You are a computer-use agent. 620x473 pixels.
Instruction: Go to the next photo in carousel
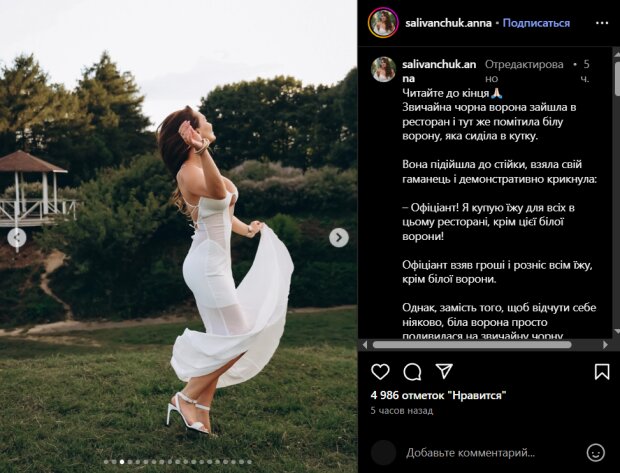pyautogui.click(x=339, y=237)
